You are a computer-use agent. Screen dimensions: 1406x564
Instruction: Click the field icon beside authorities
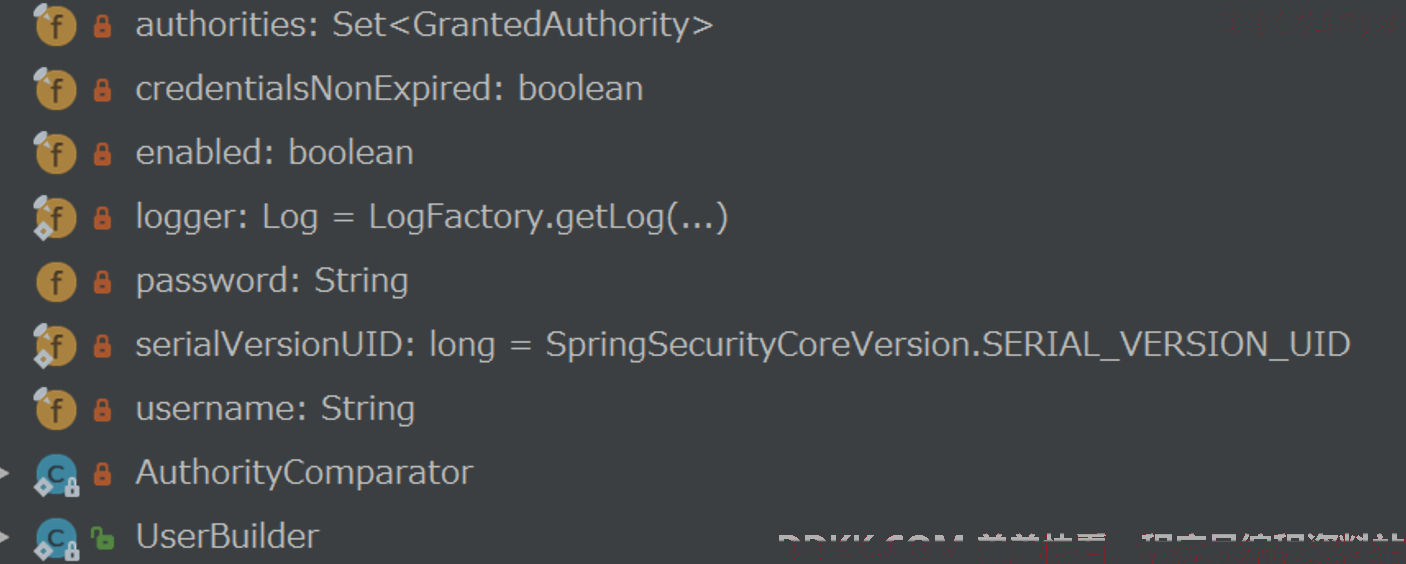[55, 26]
